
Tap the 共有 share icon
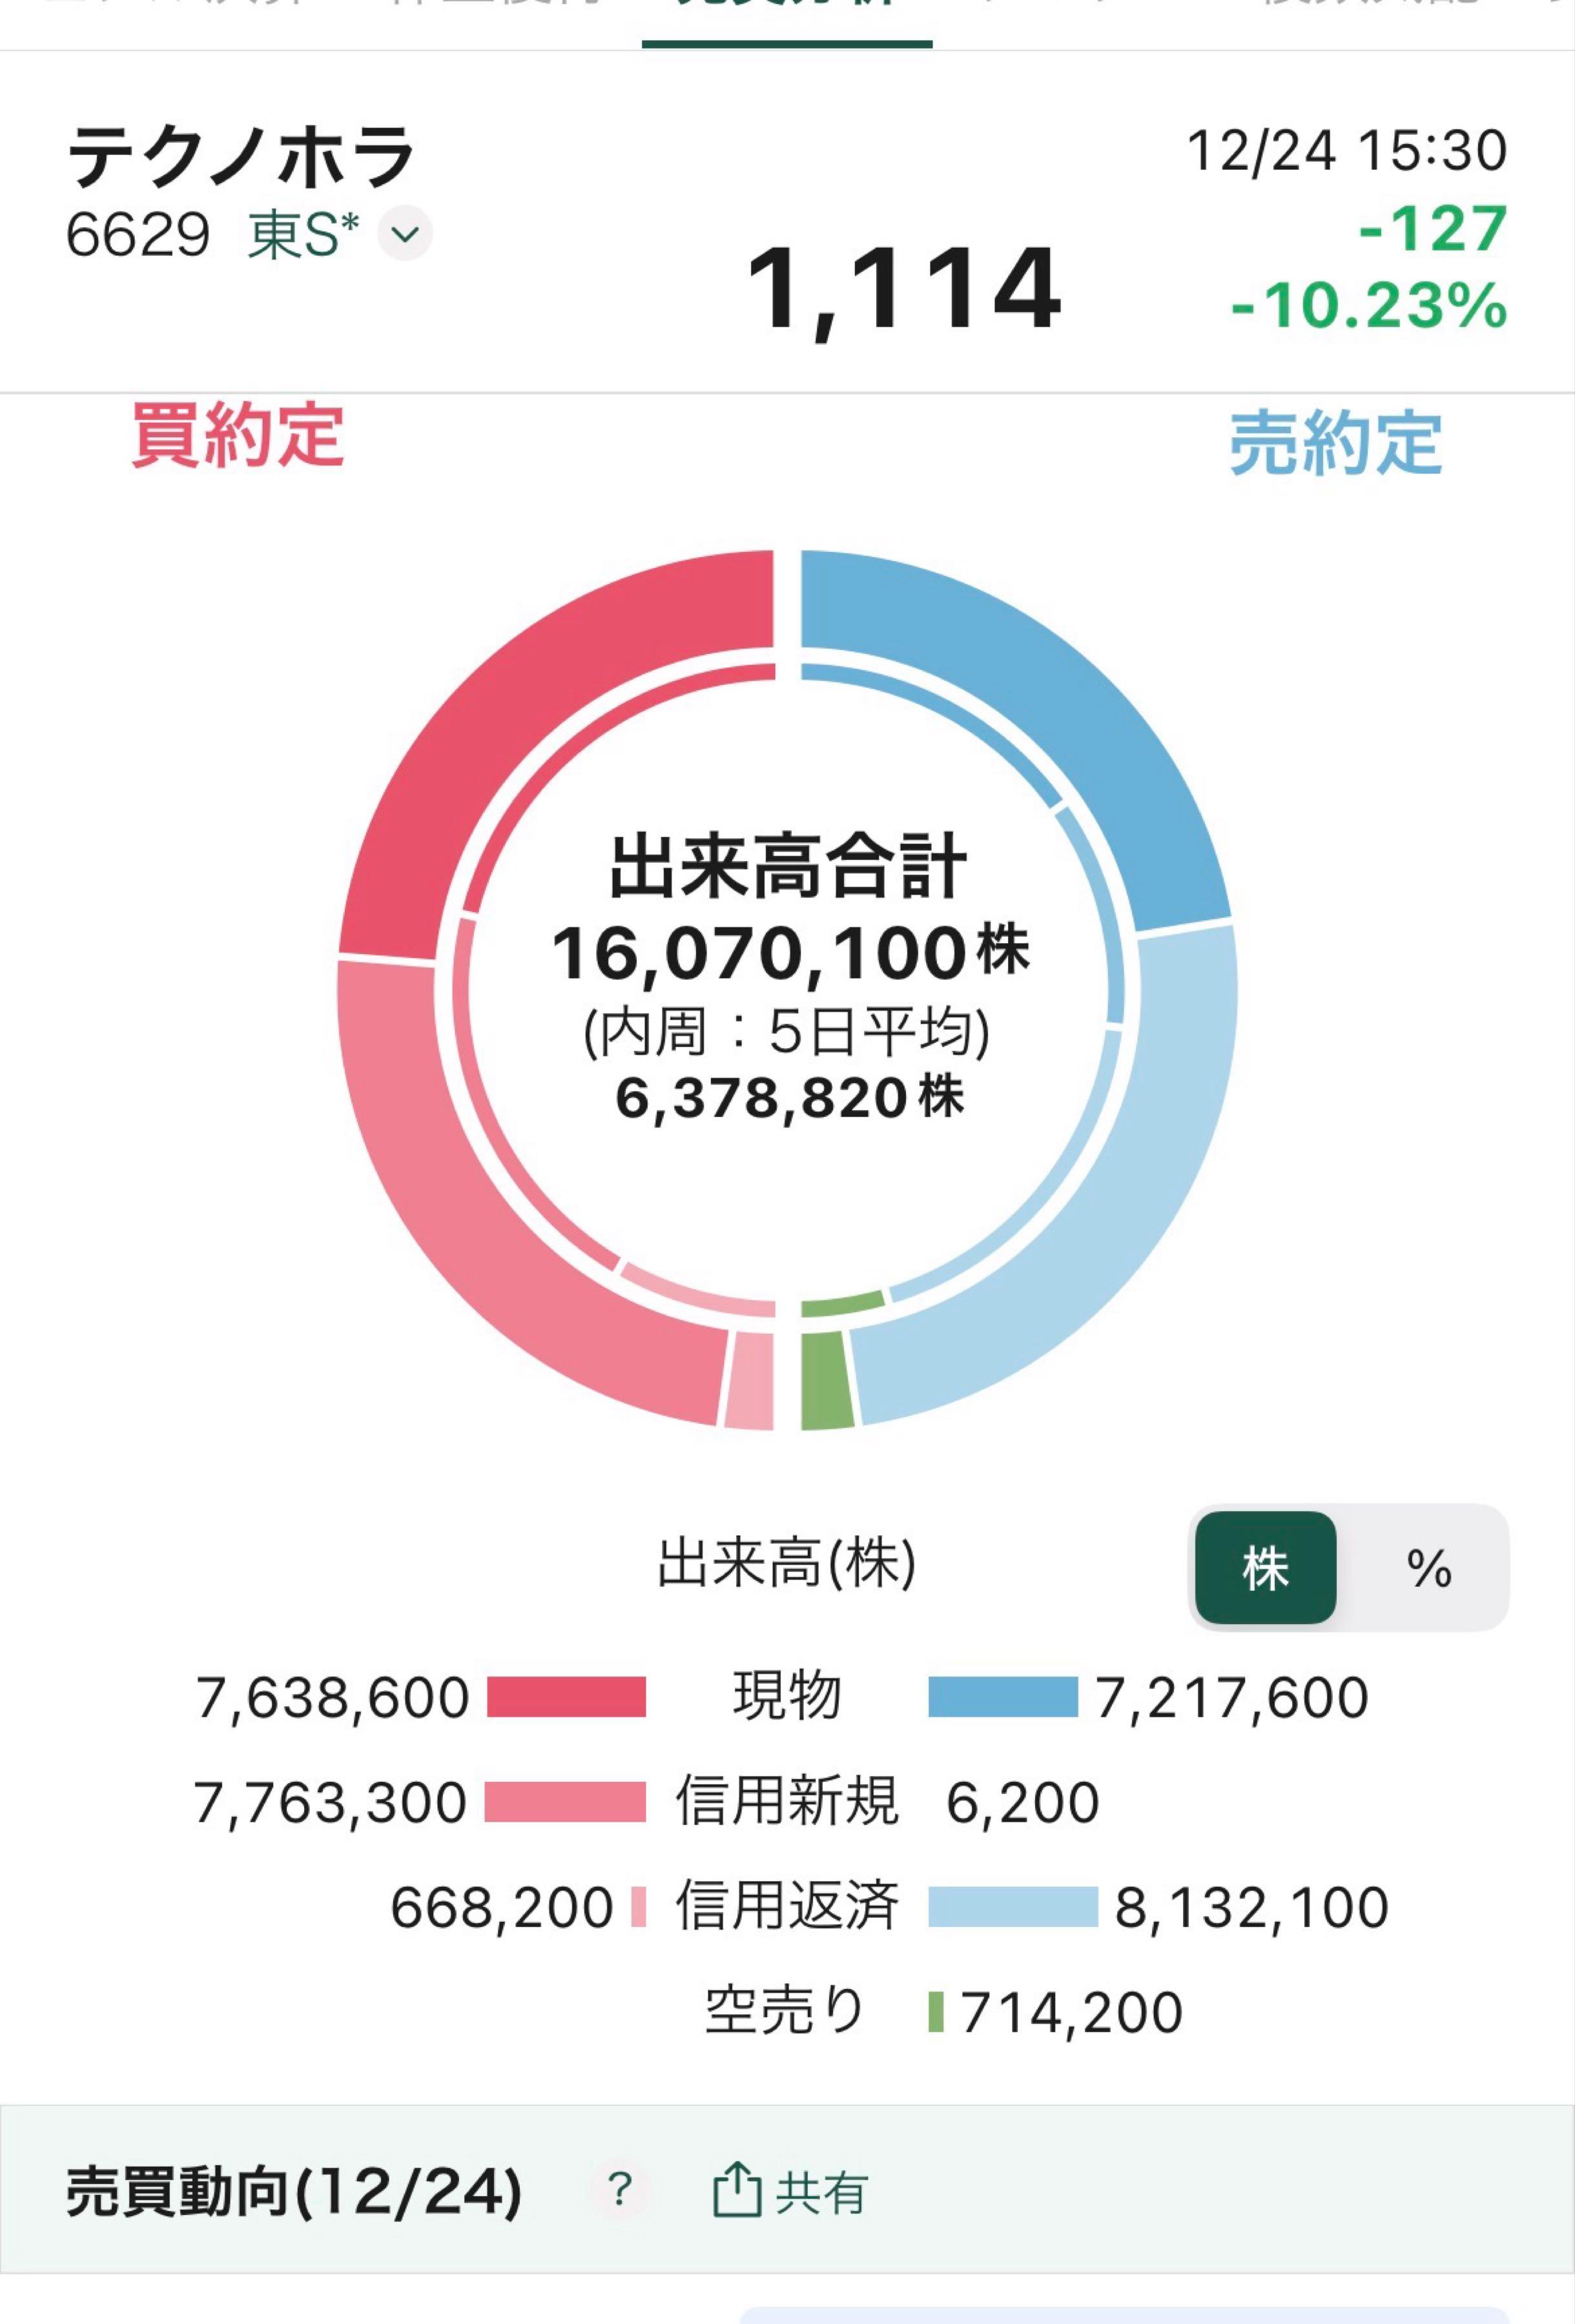[737, 2191]
